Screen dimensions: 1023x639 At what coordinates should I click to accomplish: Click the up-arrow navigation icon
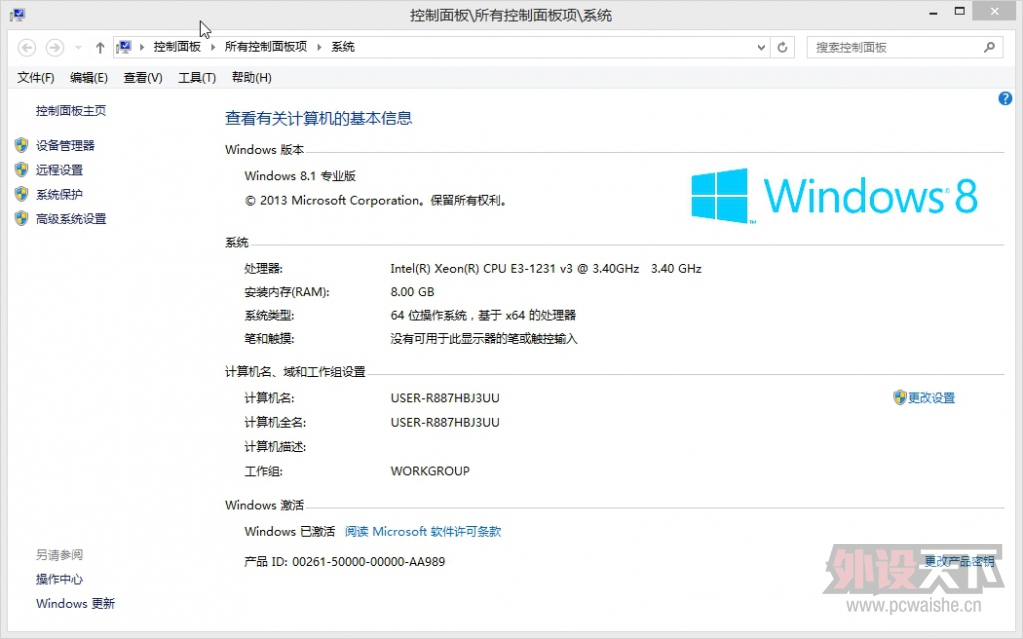coord(100,46)
